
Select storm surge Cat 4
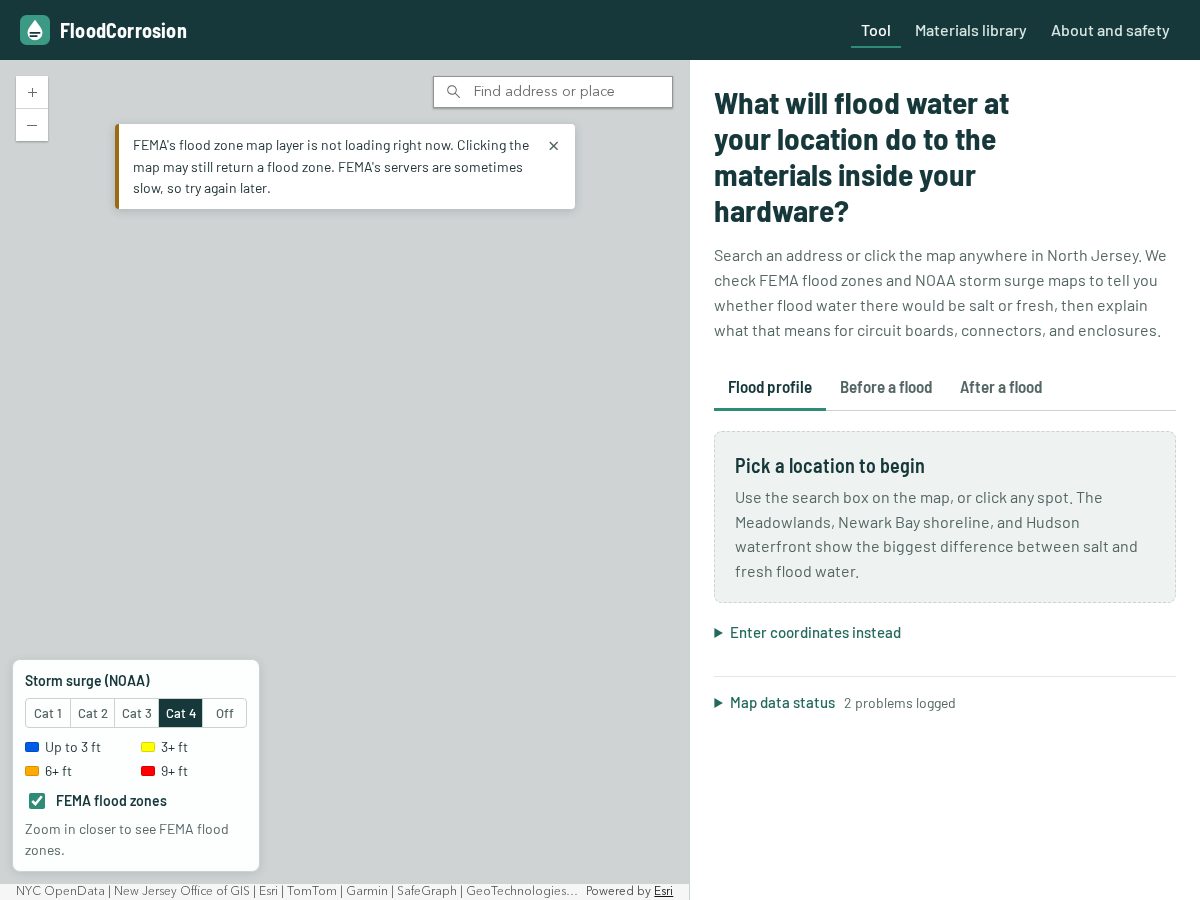[x=181, y=713]
